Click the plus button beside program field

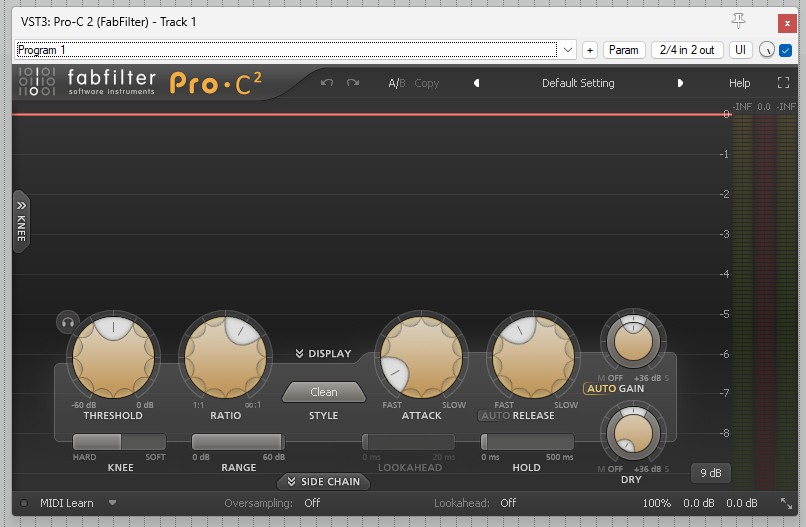pos(590,50)
